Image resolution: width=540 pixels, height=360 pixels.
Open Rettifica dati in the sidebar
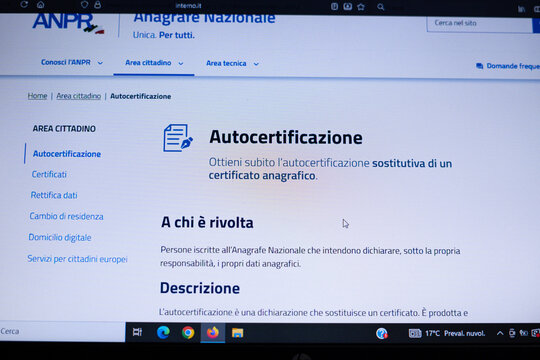point(54,195)
